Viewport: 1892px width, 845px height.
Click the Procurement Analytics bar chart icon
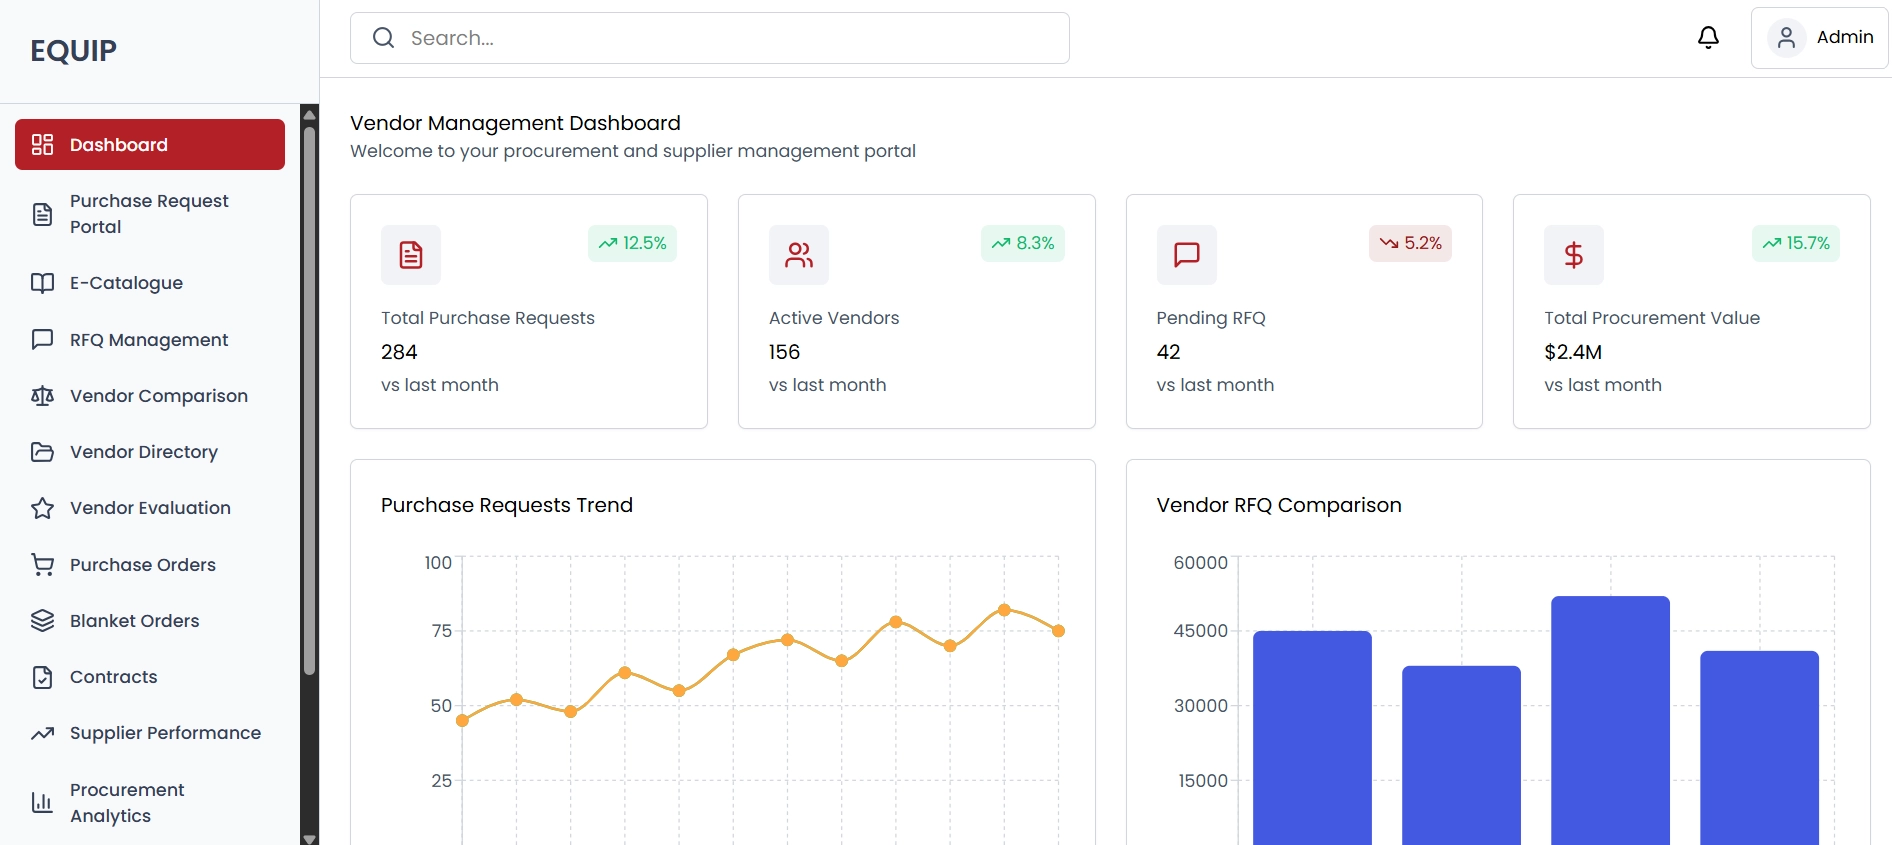42,803
